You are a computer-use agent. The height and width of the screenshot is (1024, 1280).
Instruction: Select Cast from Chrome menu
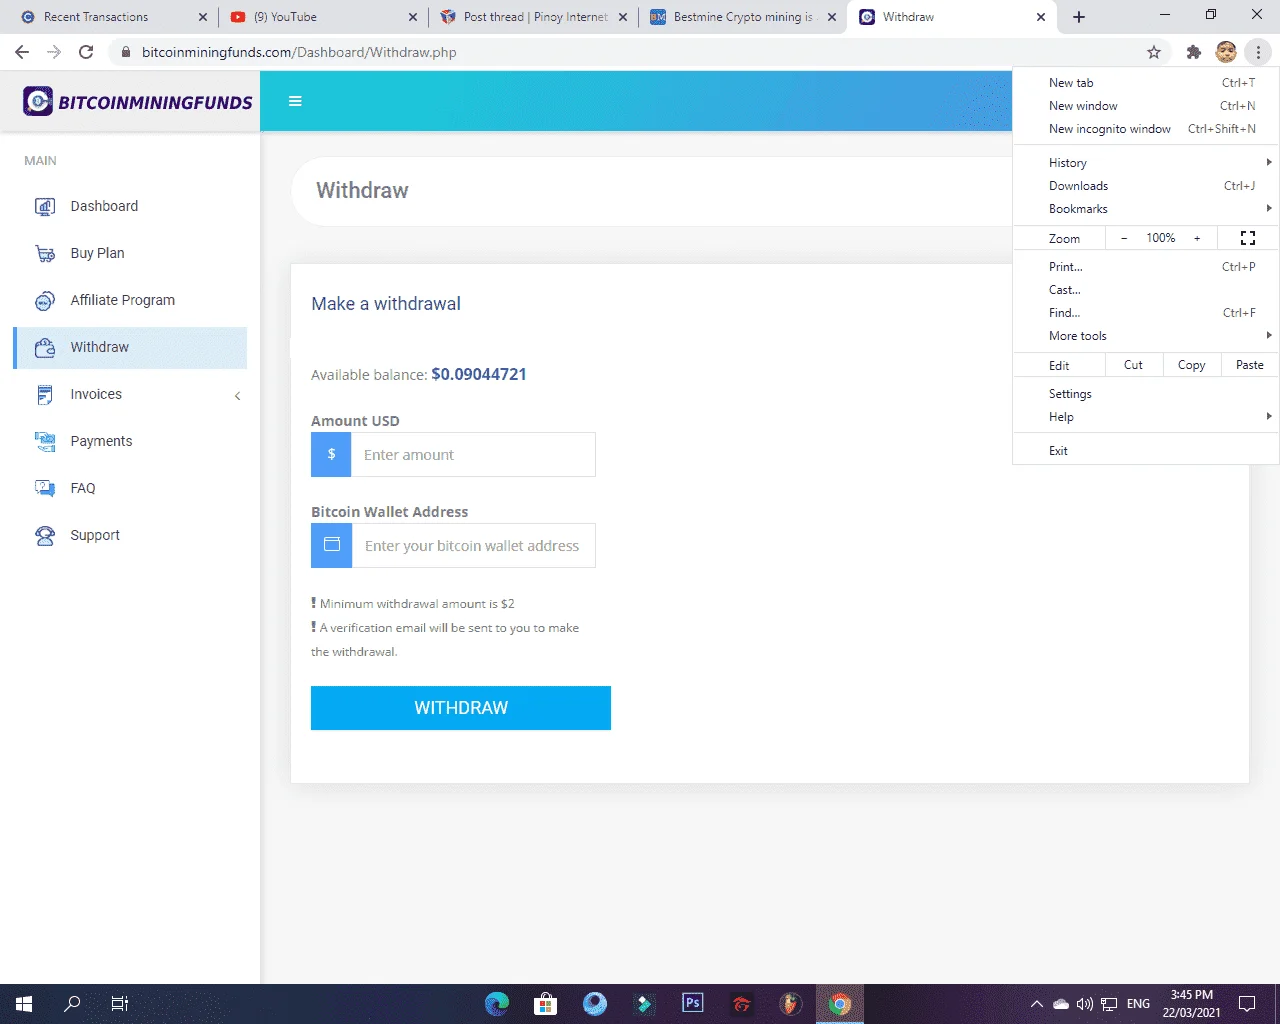(1146, 290)
